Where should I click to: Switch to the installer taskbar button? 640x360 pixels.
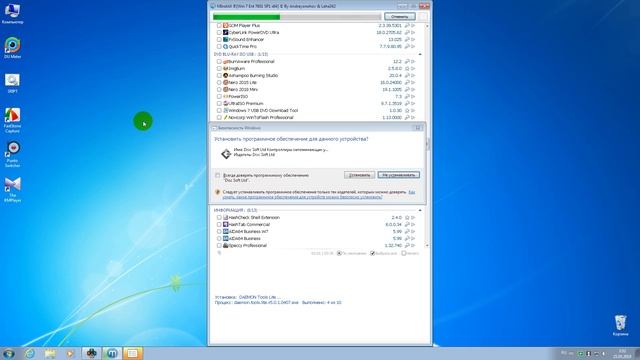[x=133, y=353]
